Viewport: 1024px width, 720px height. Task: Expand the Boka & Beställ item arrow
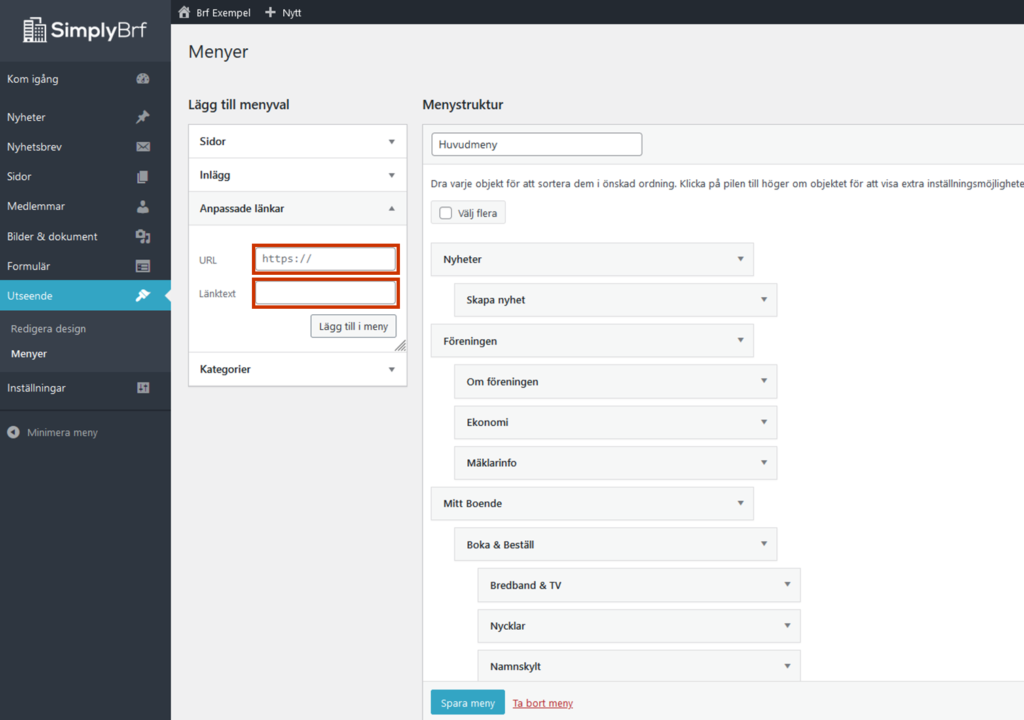[x=764, y=544]
